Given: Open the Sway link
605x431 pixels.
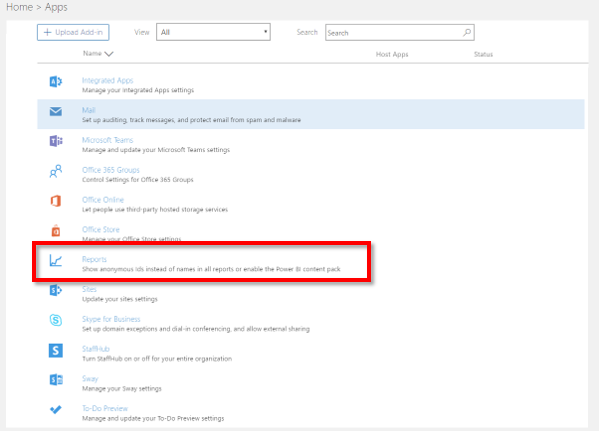Looking at the screenshot, I should [x=90, y=379].
